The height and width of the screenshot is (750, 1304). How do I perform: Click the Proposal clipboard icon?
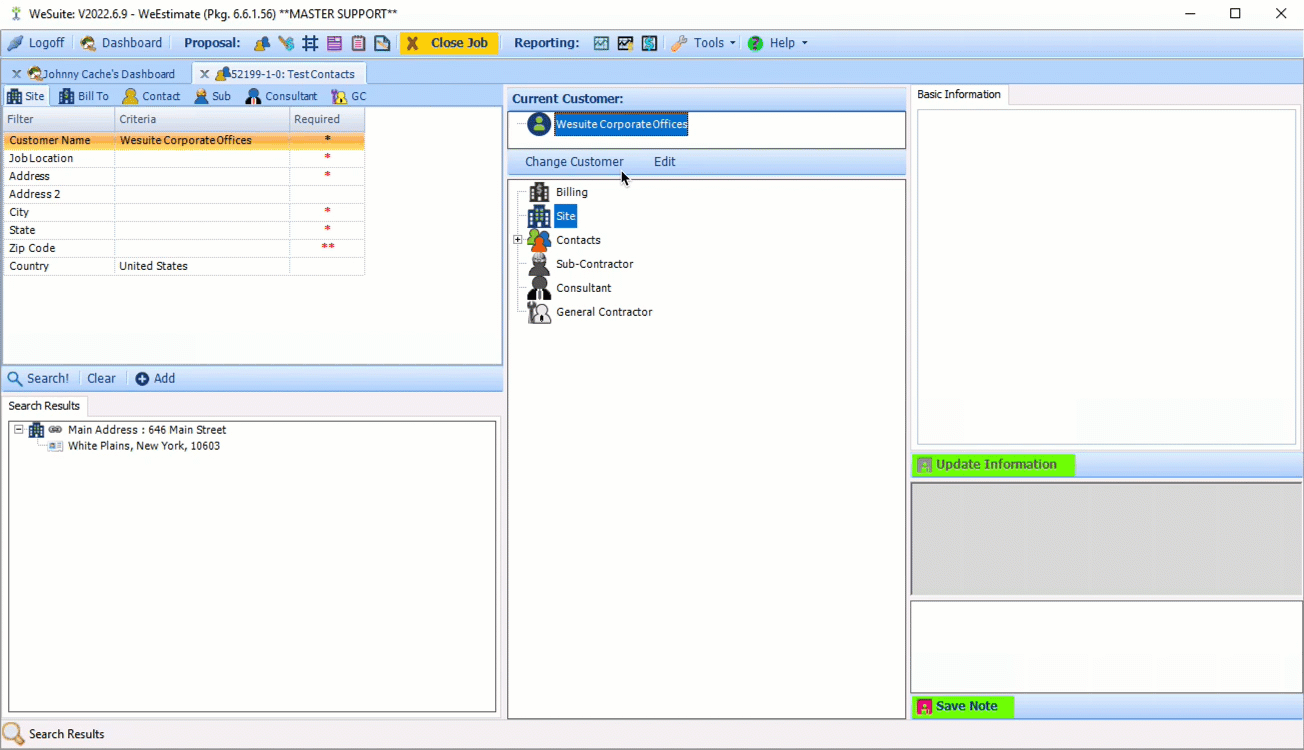(358, 43)
